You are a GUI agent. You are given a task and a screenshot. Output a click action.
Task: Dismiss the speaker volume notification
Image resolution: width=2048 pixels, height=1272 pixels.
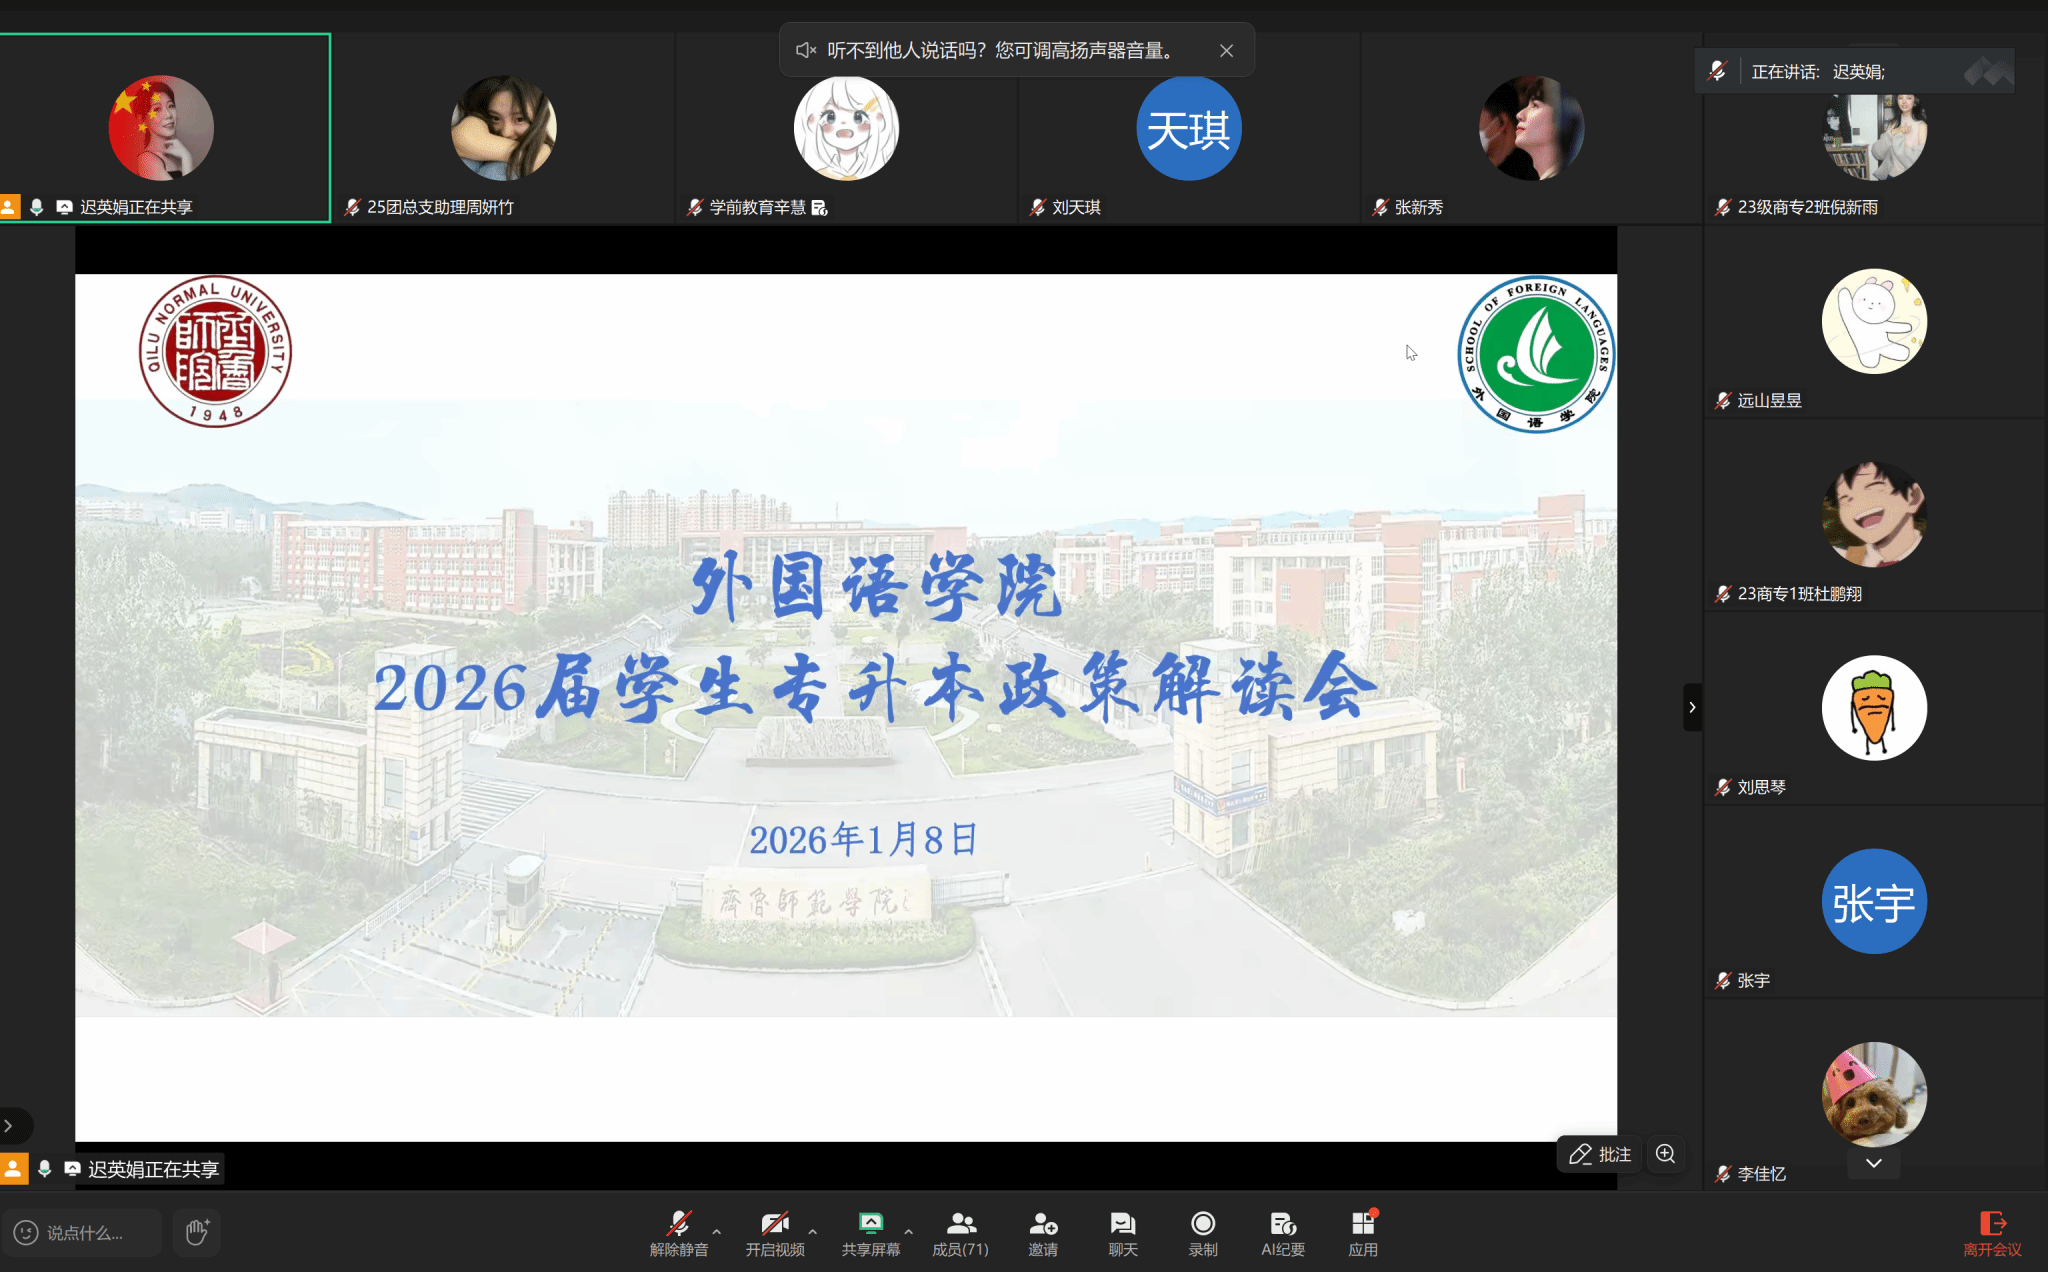1226,50
